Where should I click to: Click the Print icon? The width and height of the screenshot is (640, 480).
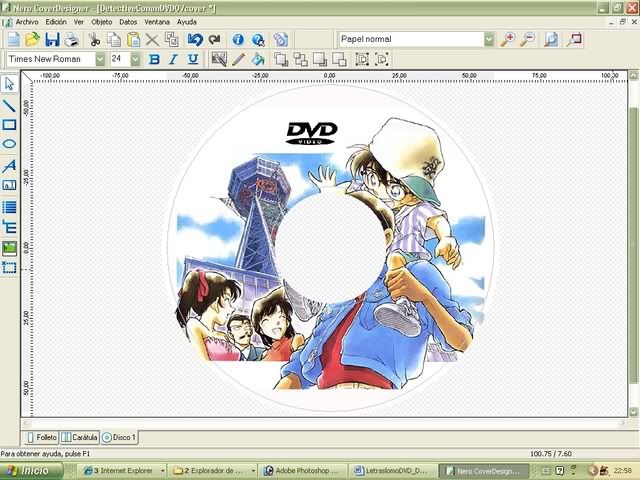tap(72, 40)
